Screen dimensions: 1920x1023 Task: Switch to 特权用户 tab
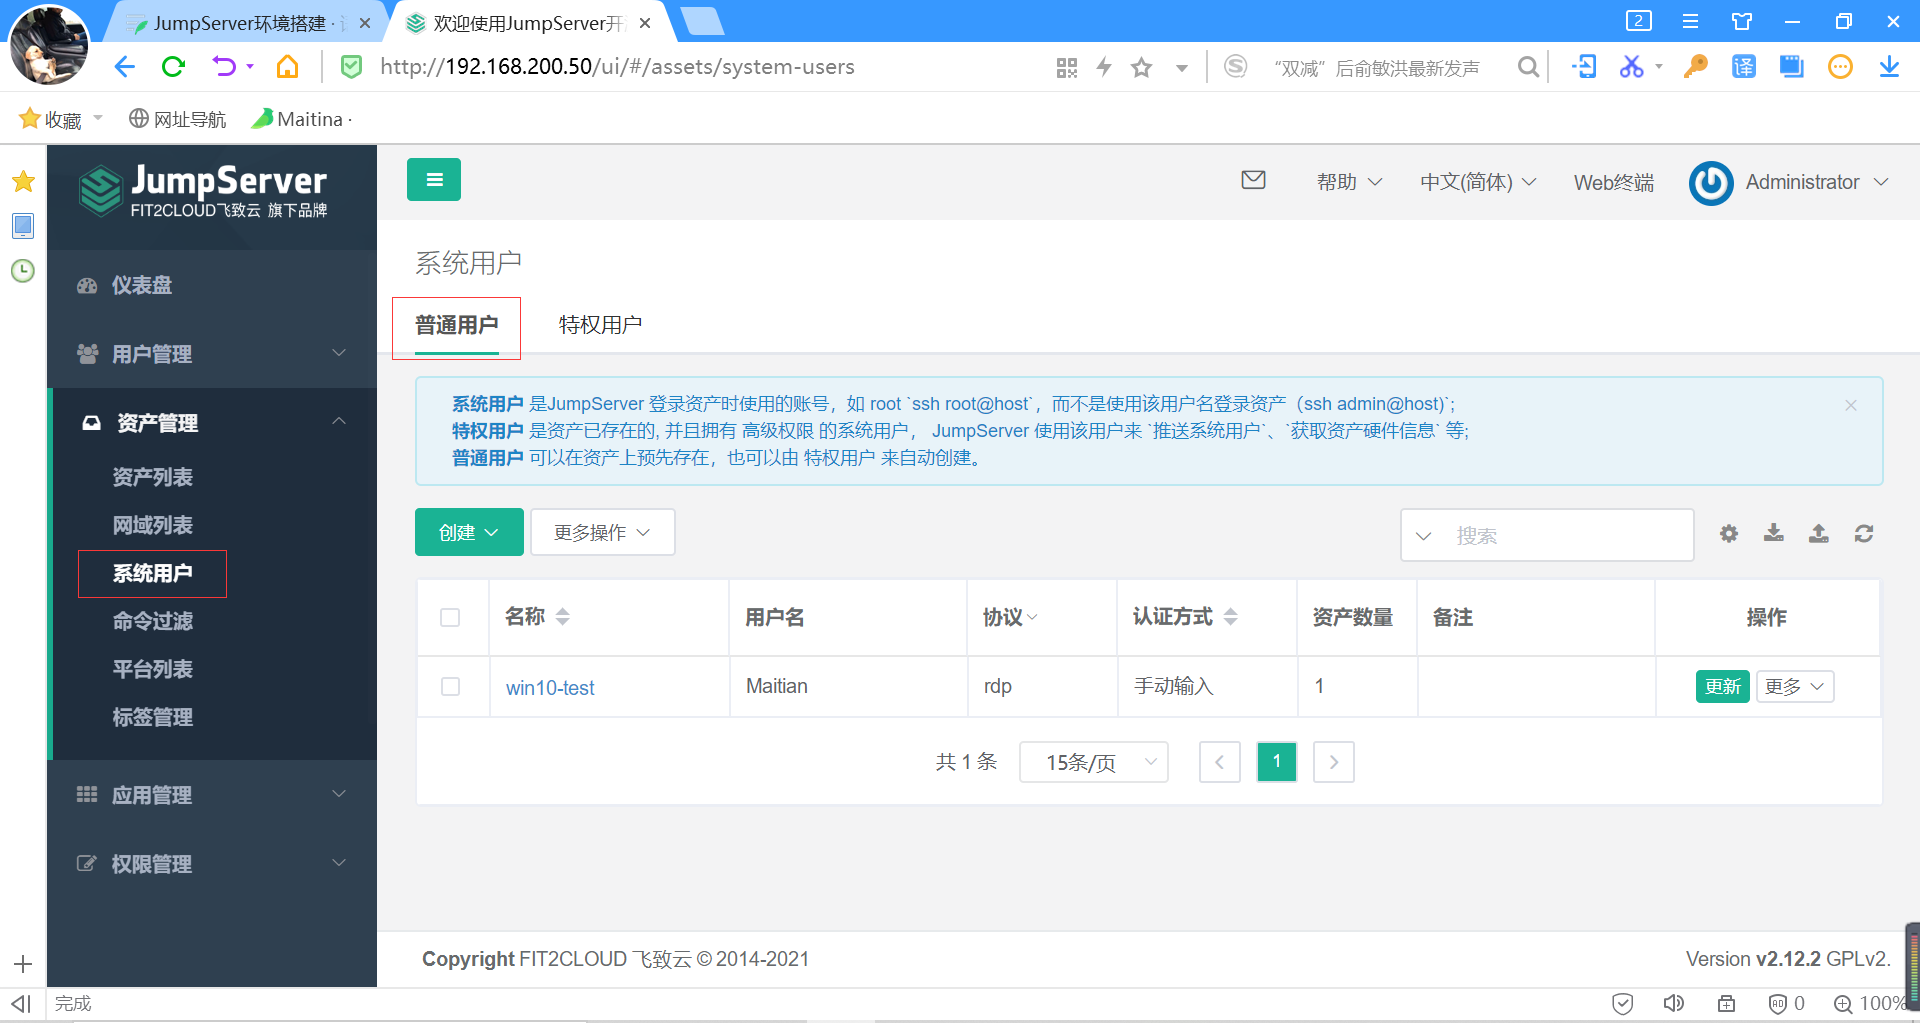point(600,325)
